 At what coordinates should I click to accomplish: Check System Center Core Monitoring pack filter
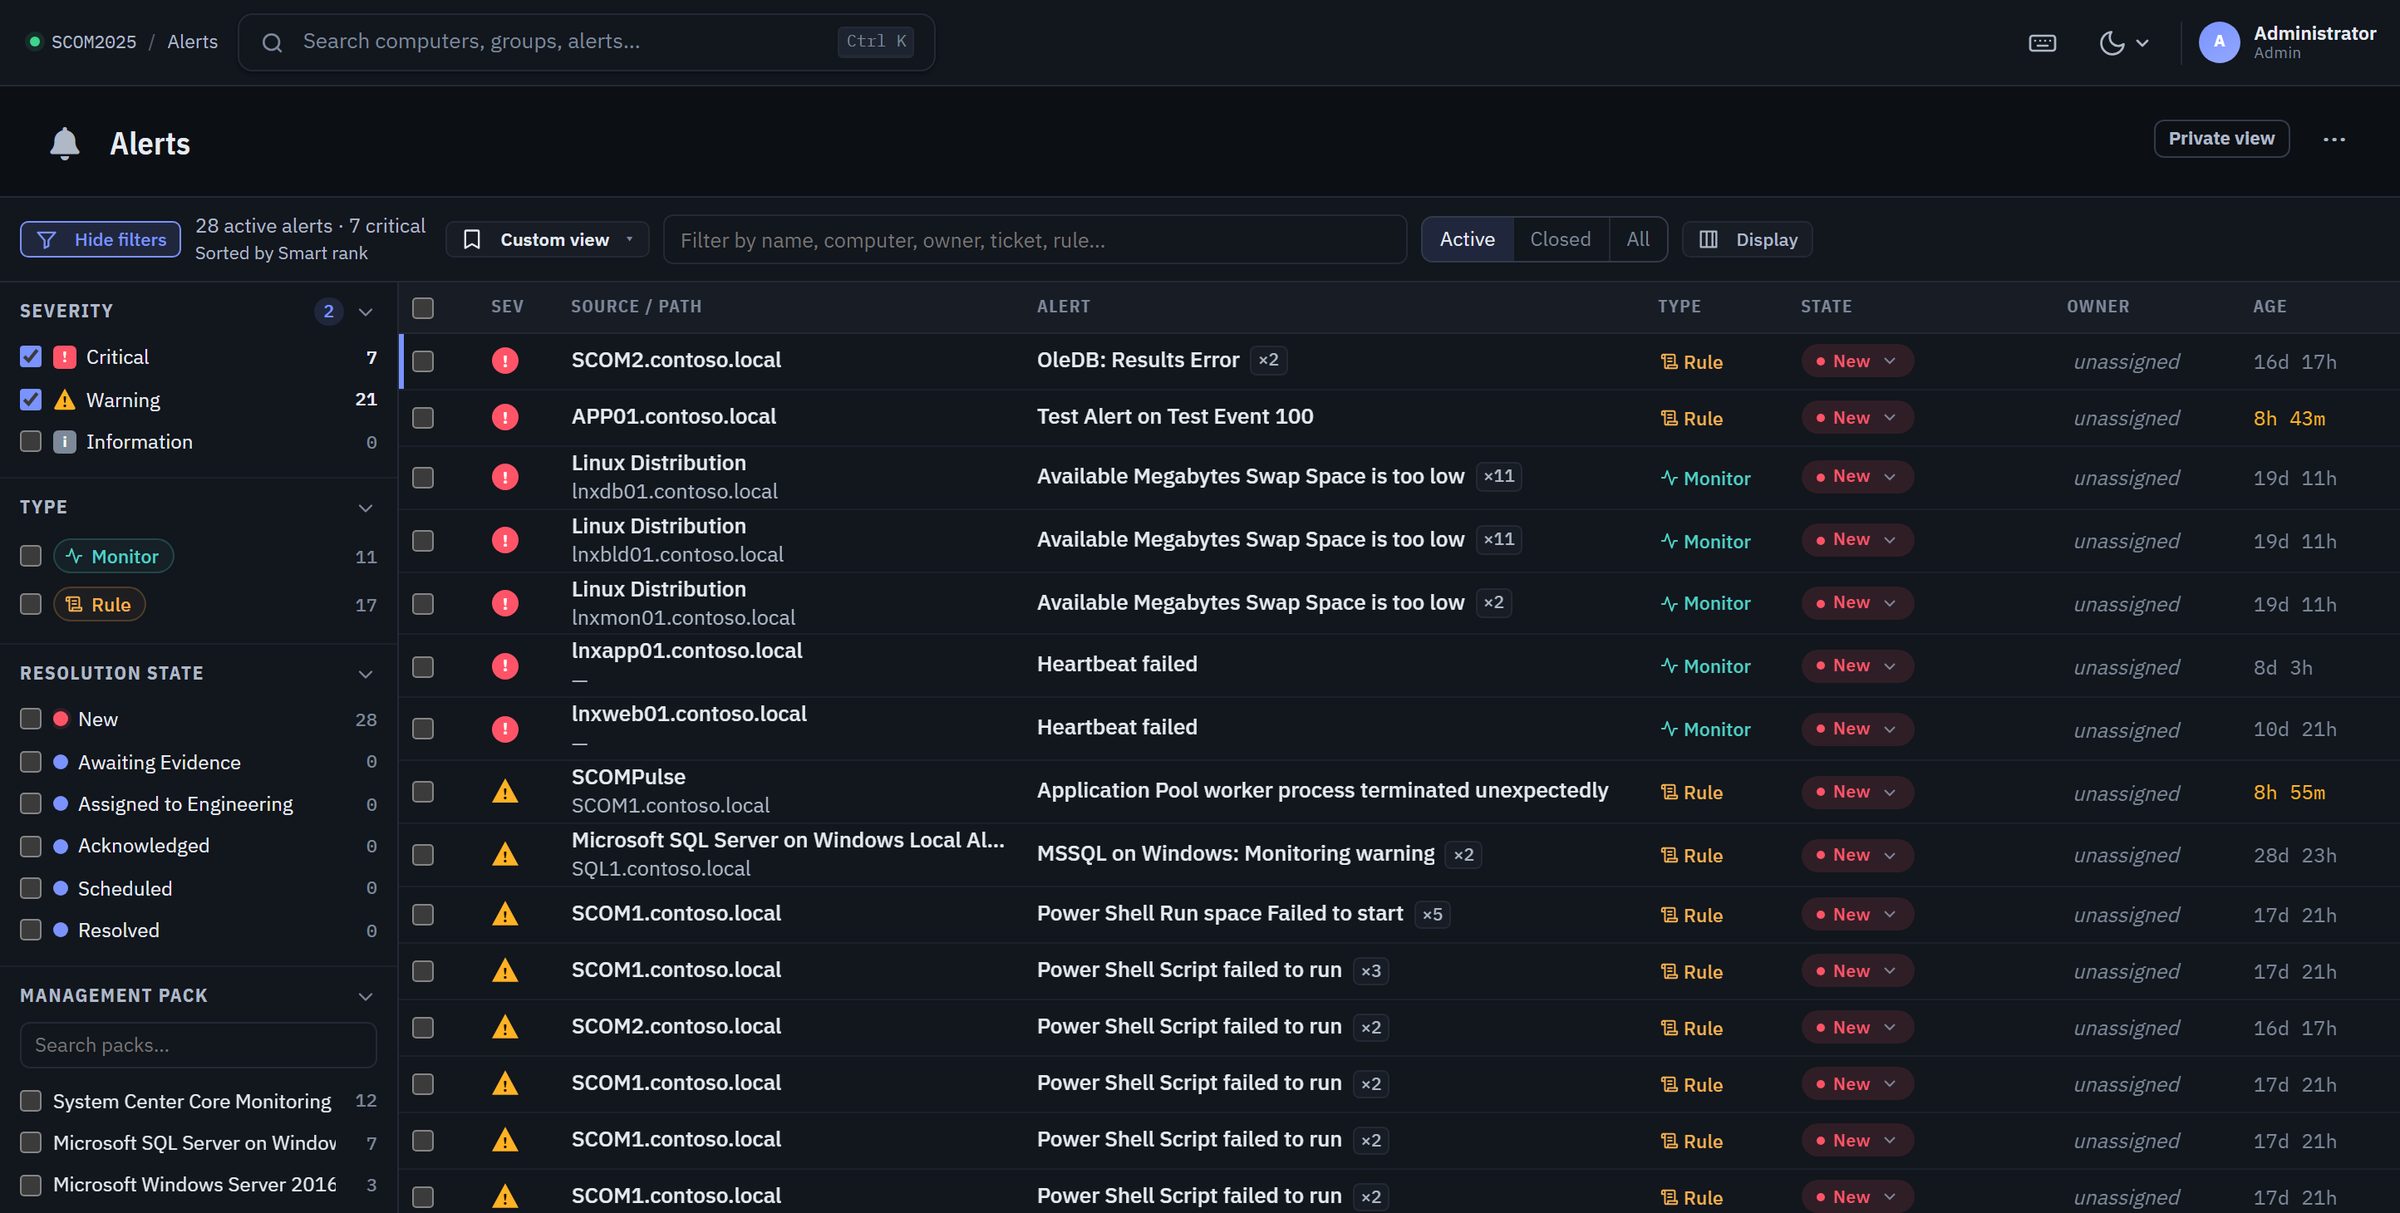[x=31, y=1101]
